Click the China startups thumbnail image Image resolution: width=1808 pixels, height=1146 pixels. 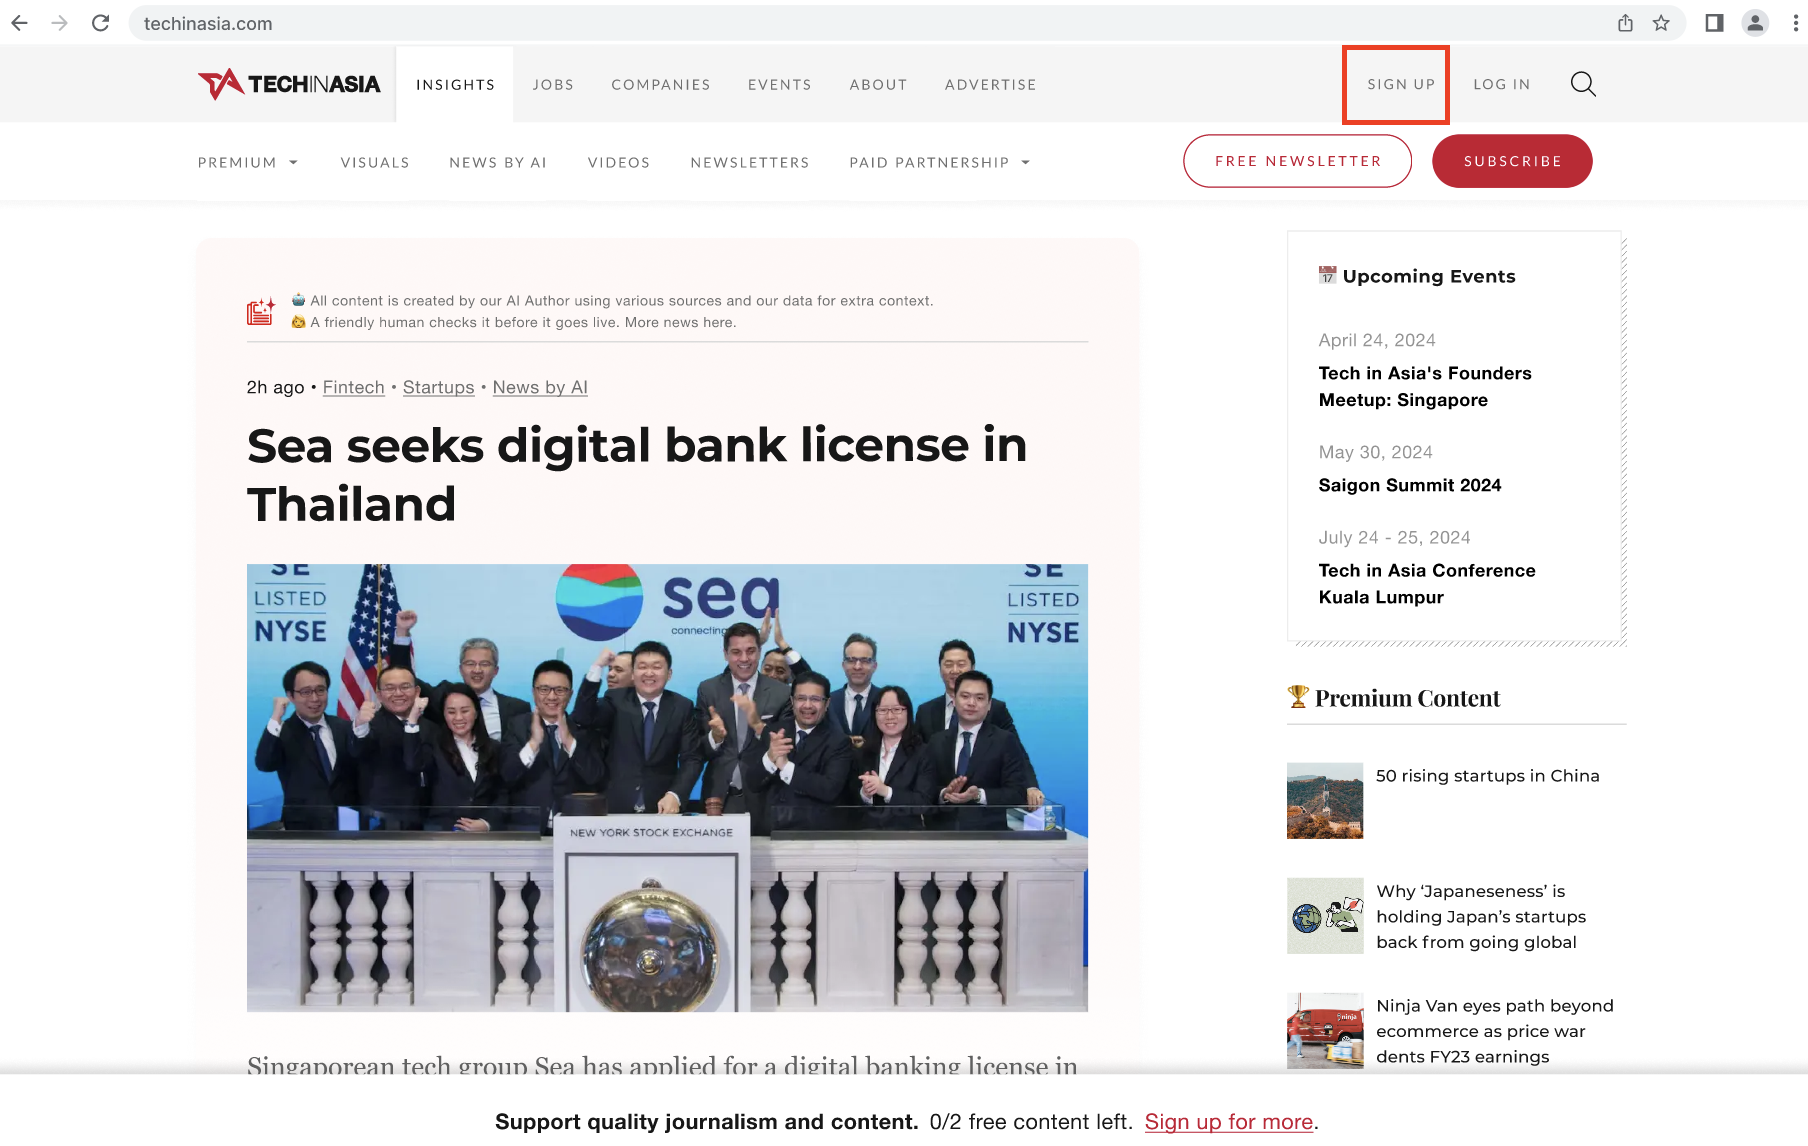click(1325, 801)
